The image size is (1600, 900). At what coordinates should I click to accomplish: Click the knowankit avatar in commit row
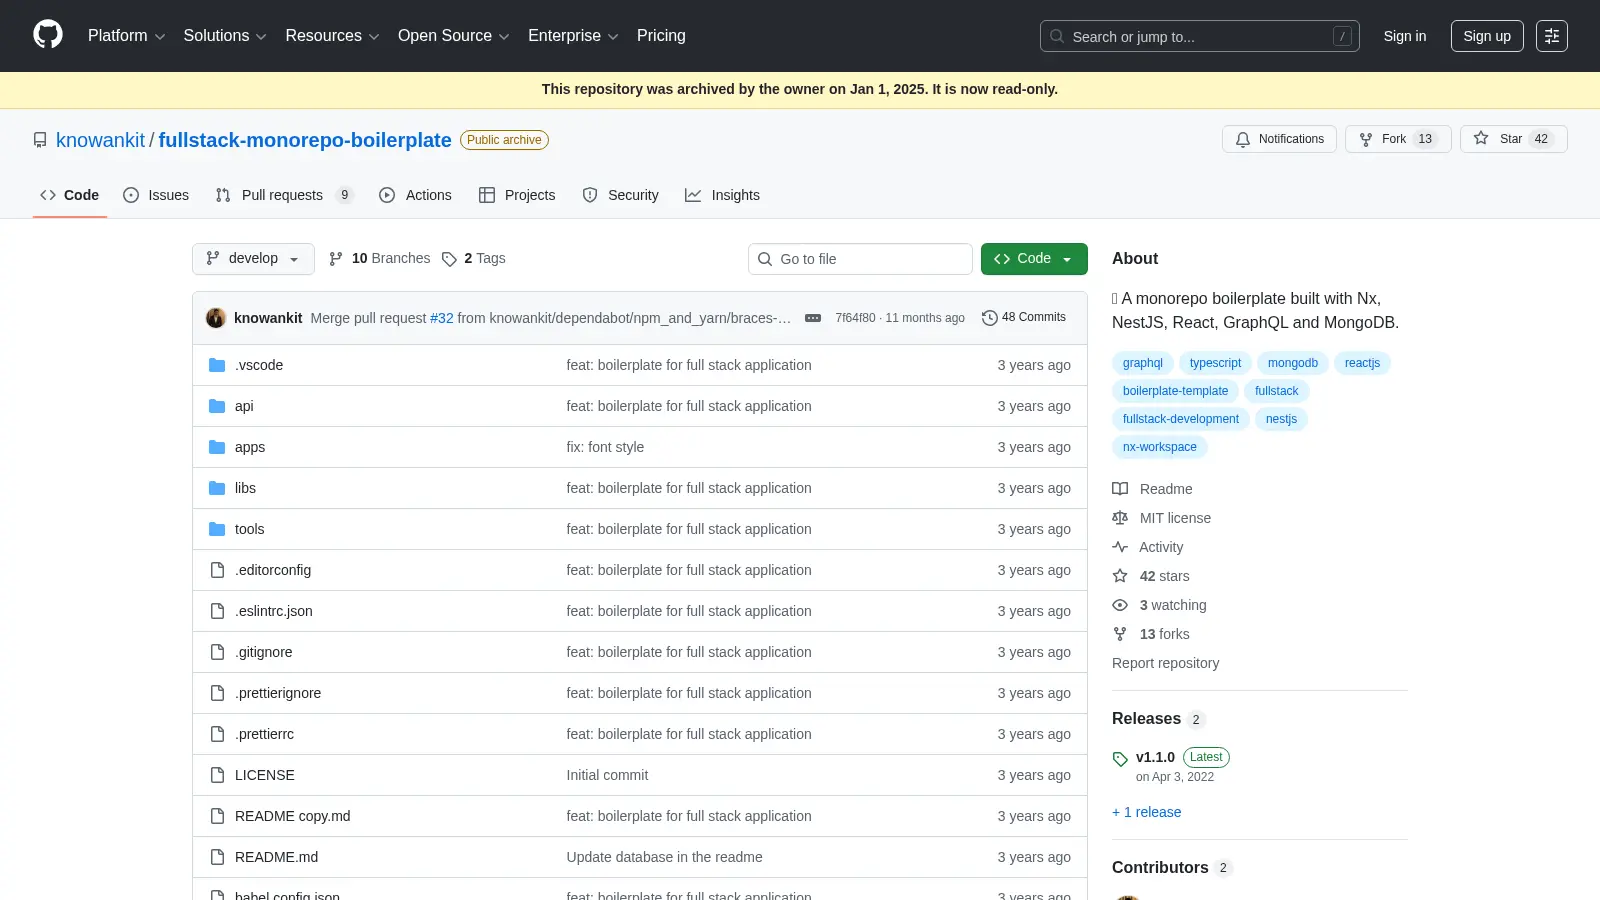[x=216, y=318]
